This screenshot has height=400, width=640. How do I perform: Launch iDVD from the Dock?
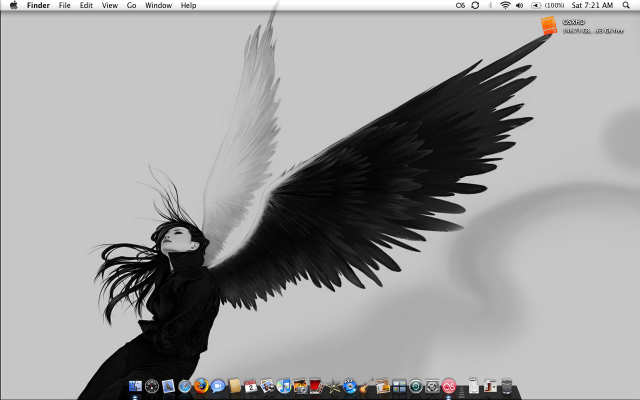[x=350, y=386]
